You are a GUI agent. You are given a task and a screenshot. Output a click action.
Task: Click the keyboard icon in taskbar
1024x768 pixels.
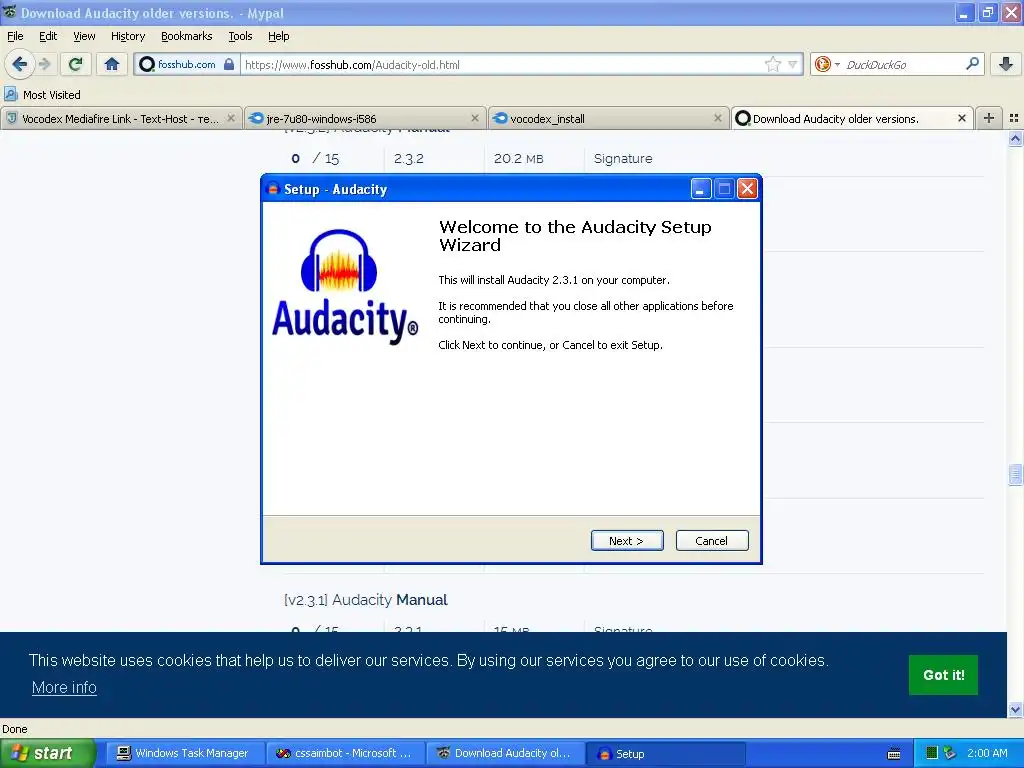pyautogui.click(x=894, y=754)
